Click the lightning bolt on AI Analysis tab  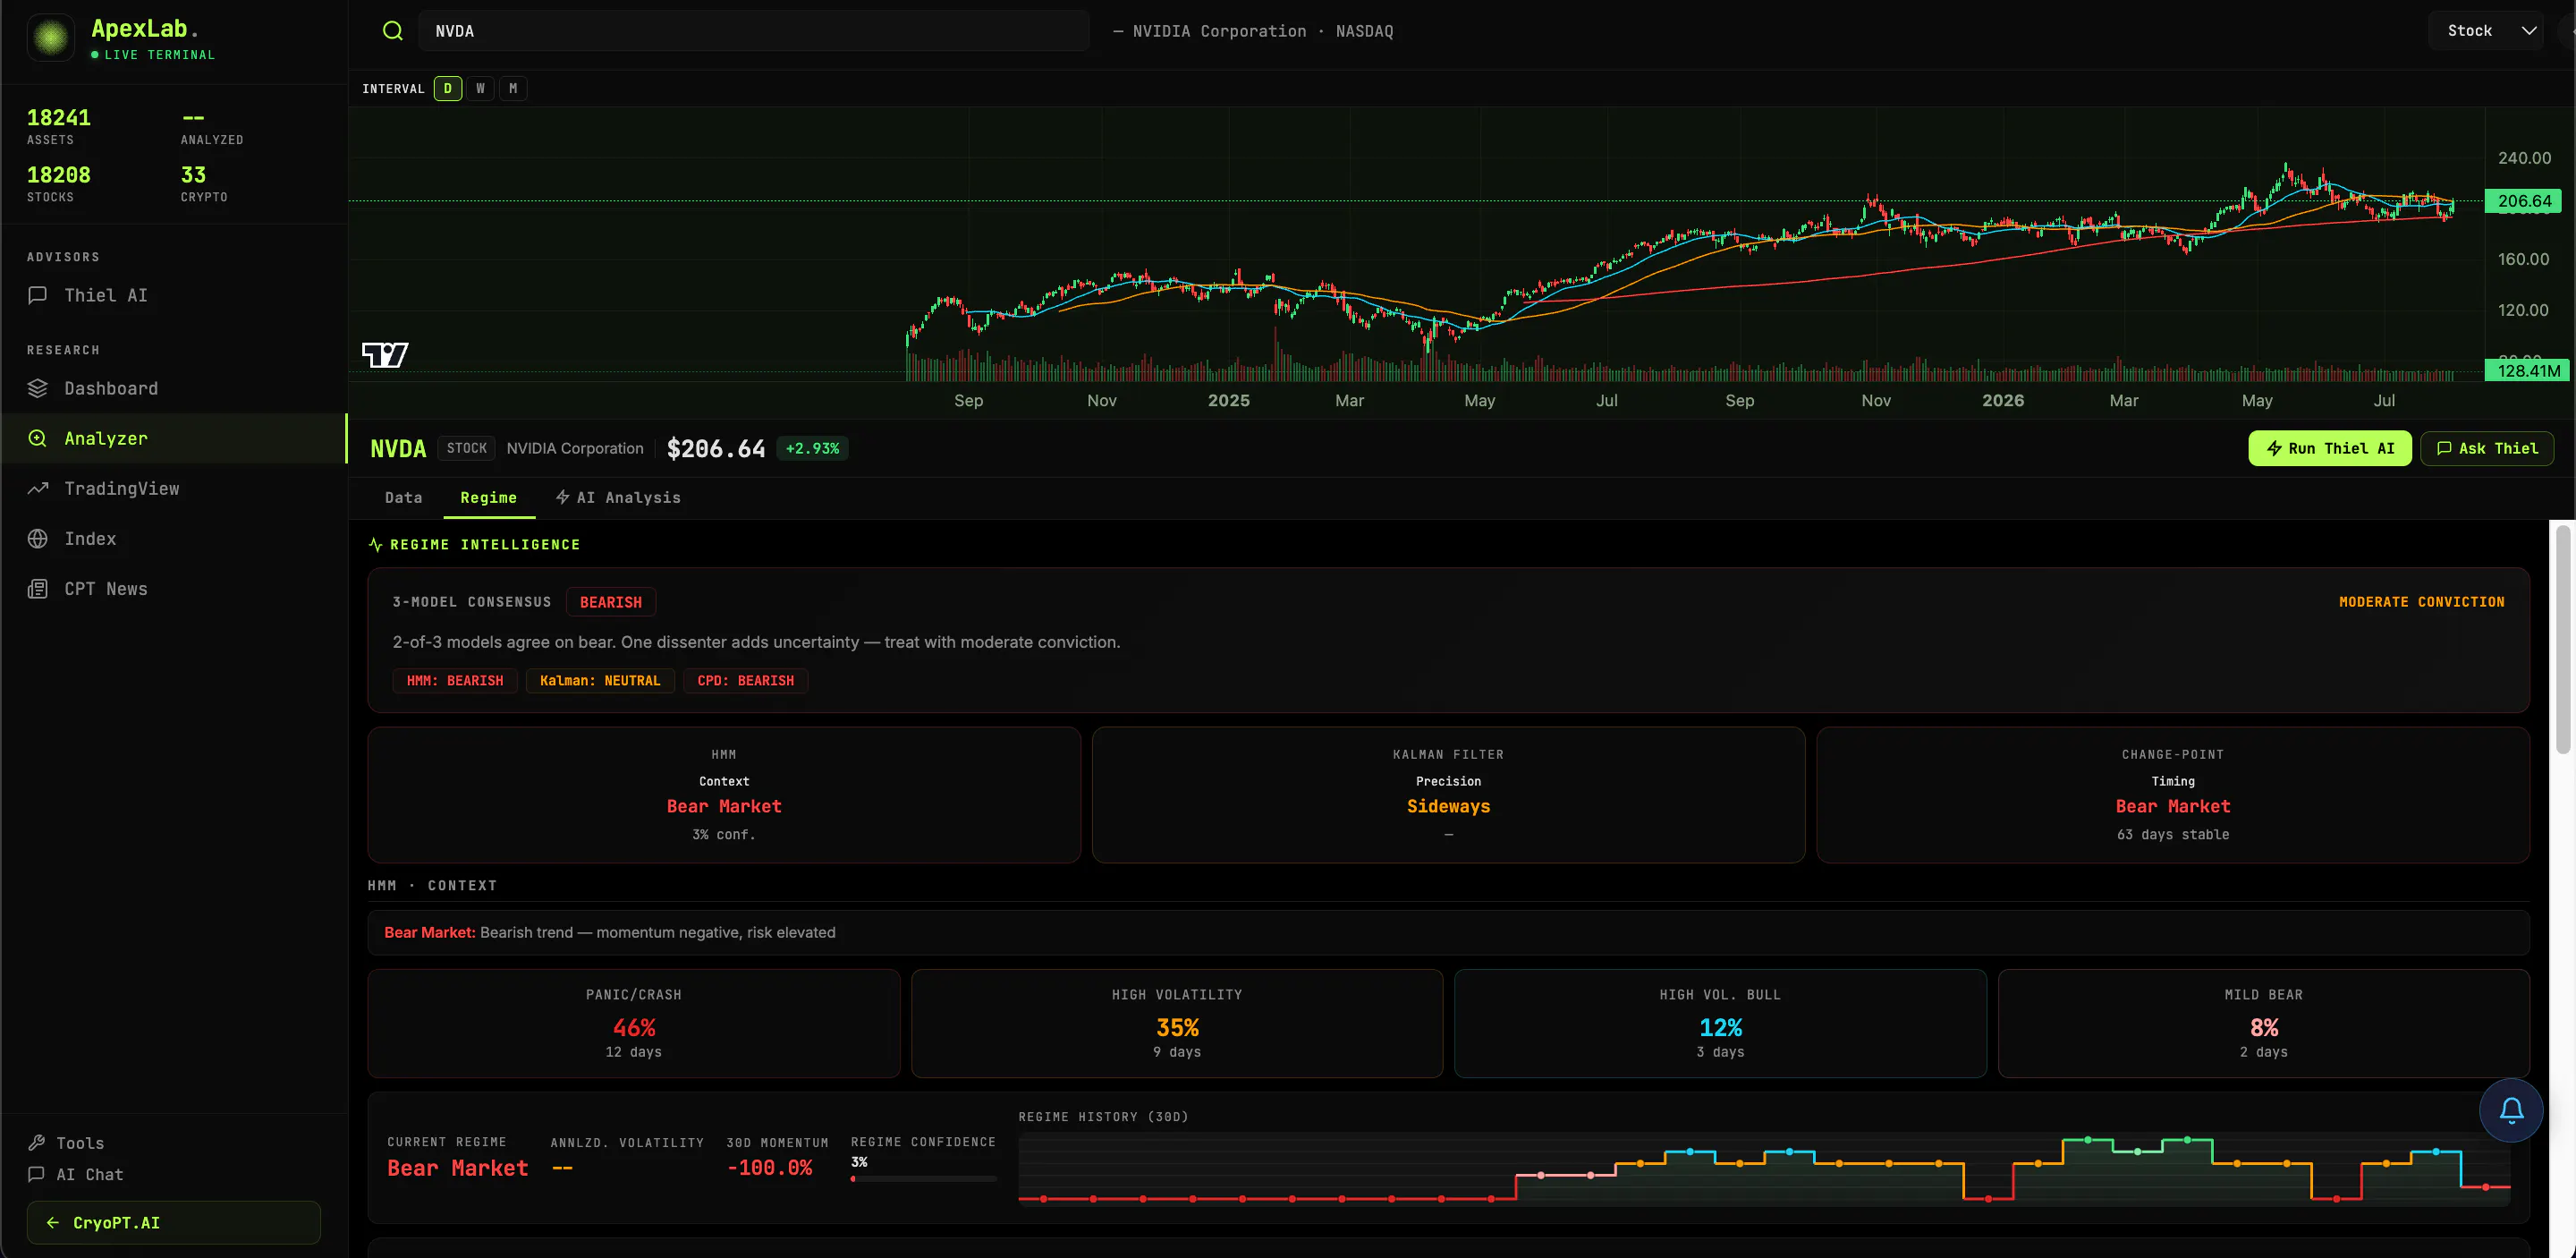(x=563, y=497)
